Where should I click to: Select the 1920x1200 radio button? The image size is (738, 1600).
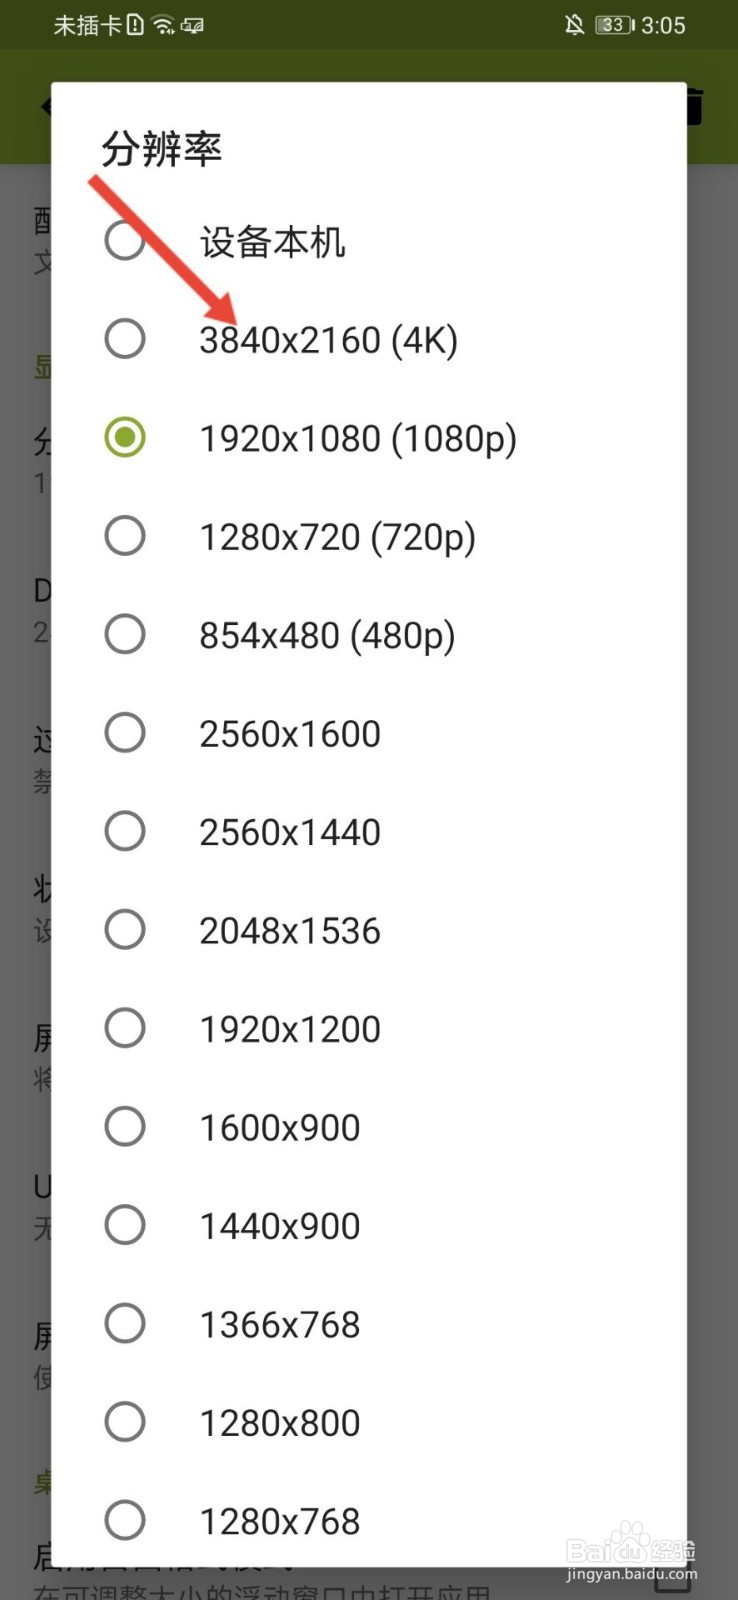click(x=125, y=1028)
